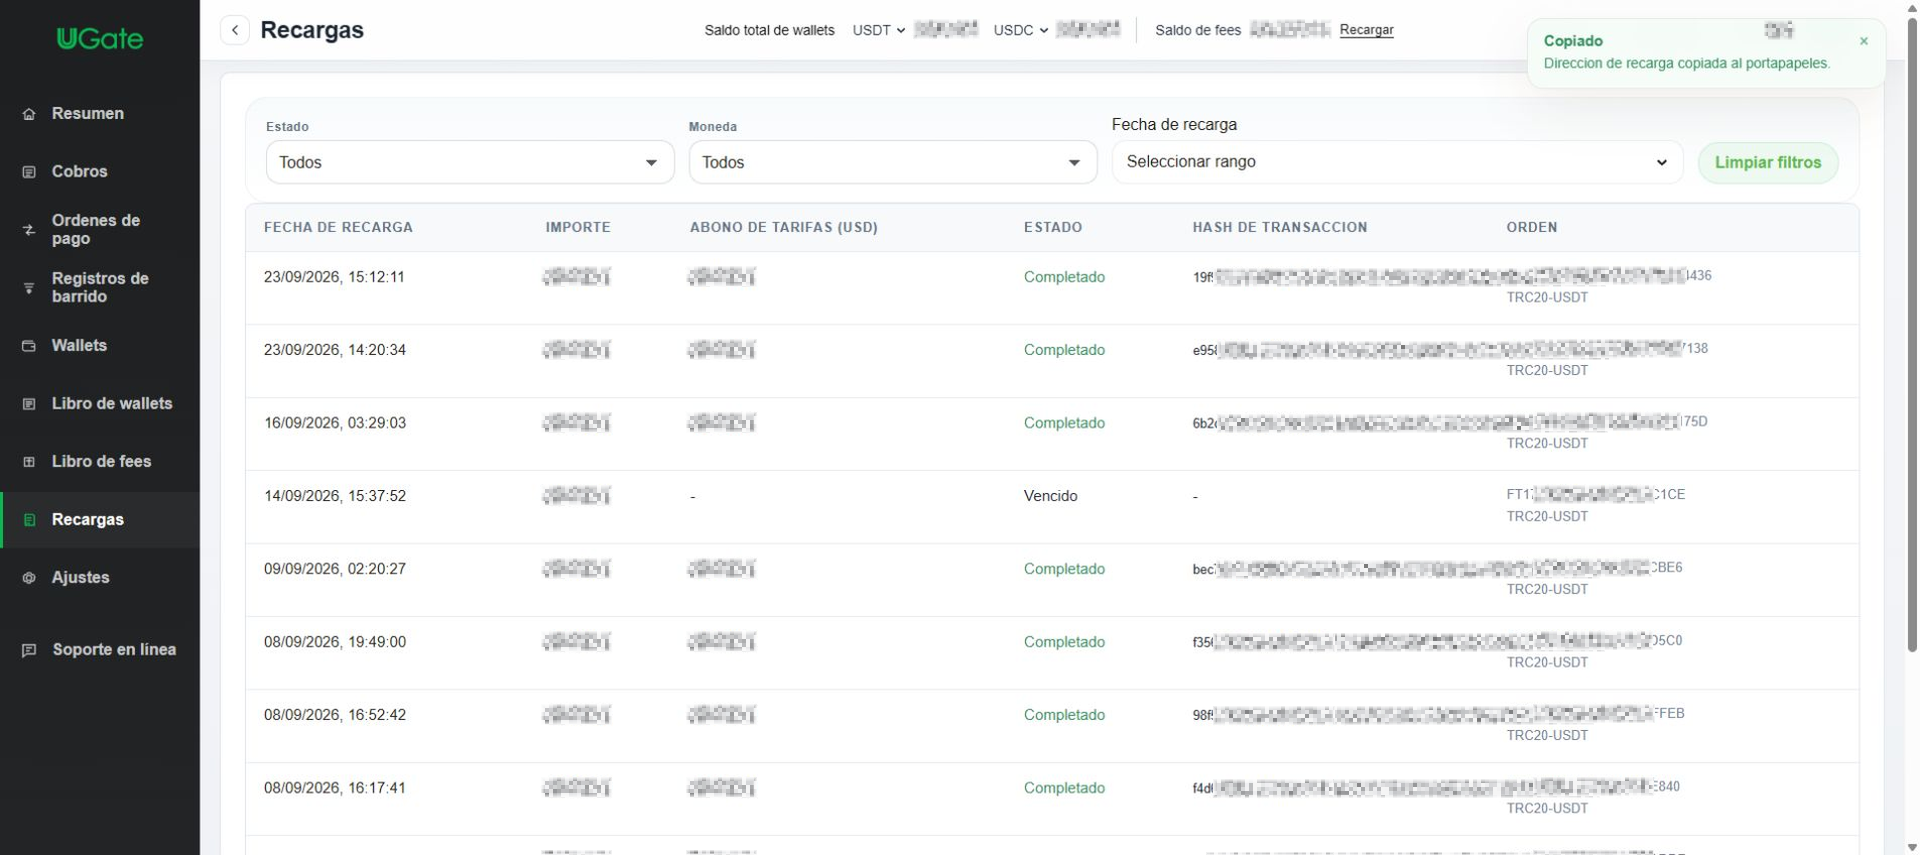1920x855 pixels.
Task: Click date 08/09/2026, 16:17:41
Action: pos(335,788)
